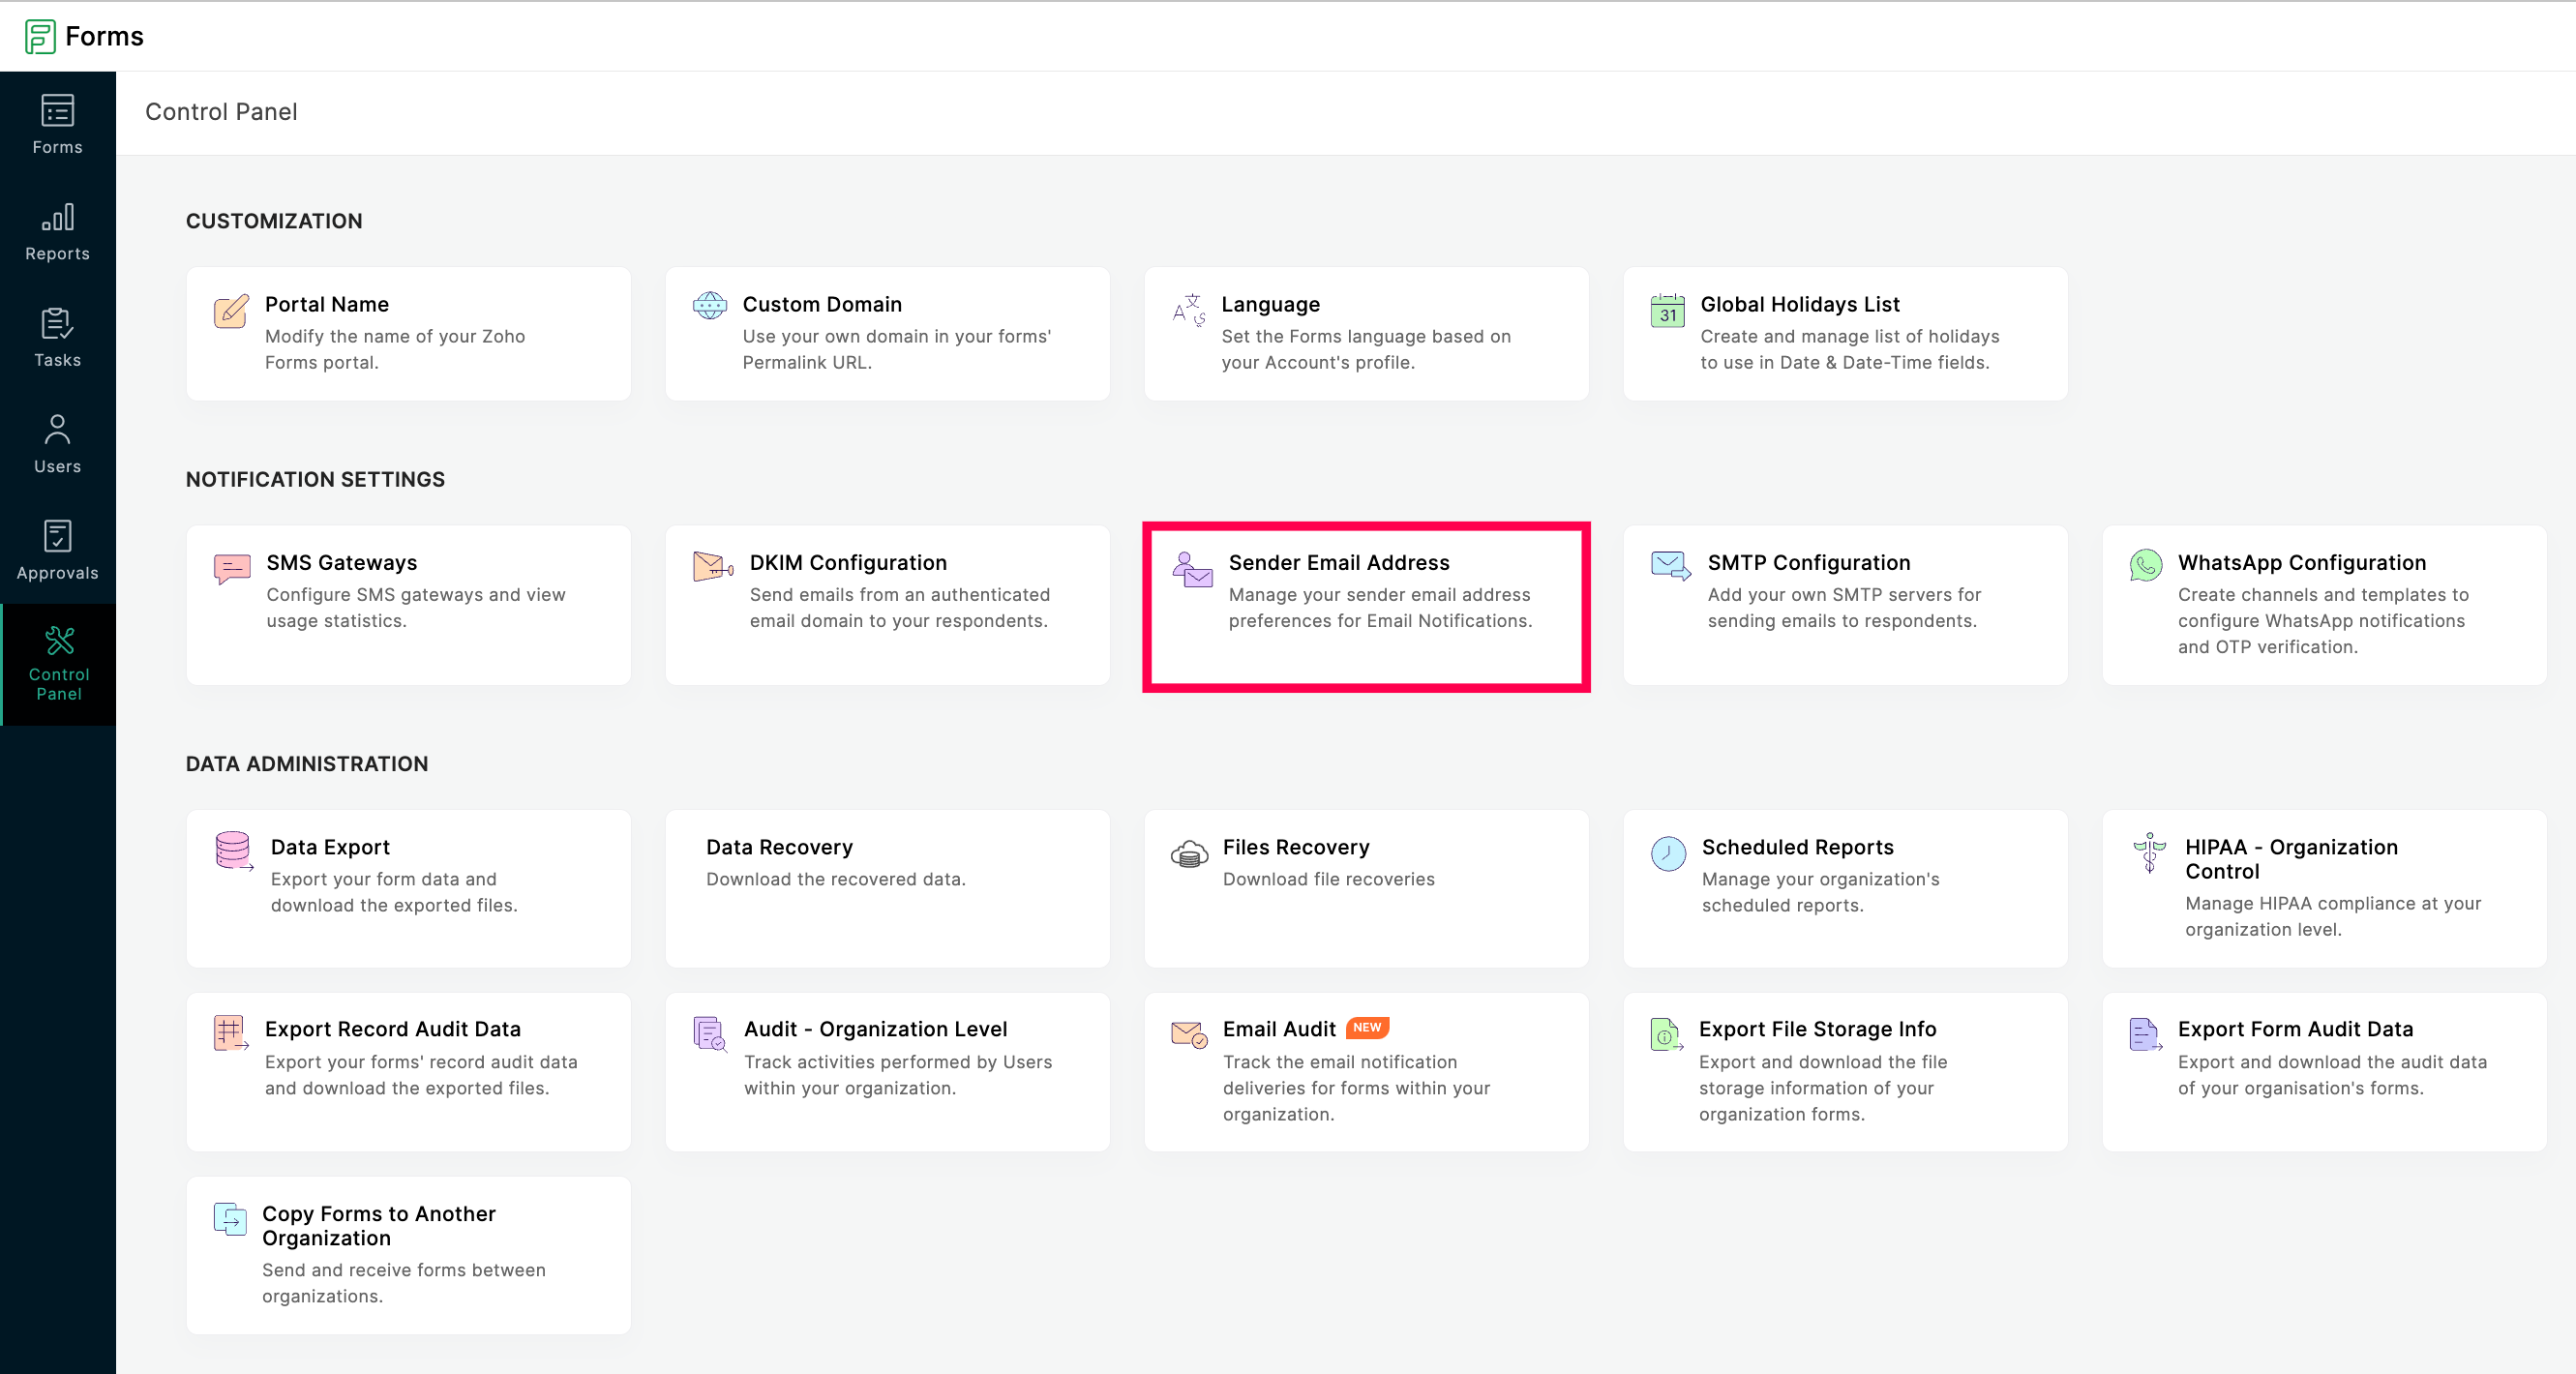Open Tasks in the sidebar
The image size is (2576, 1374).
coord(57,338)
